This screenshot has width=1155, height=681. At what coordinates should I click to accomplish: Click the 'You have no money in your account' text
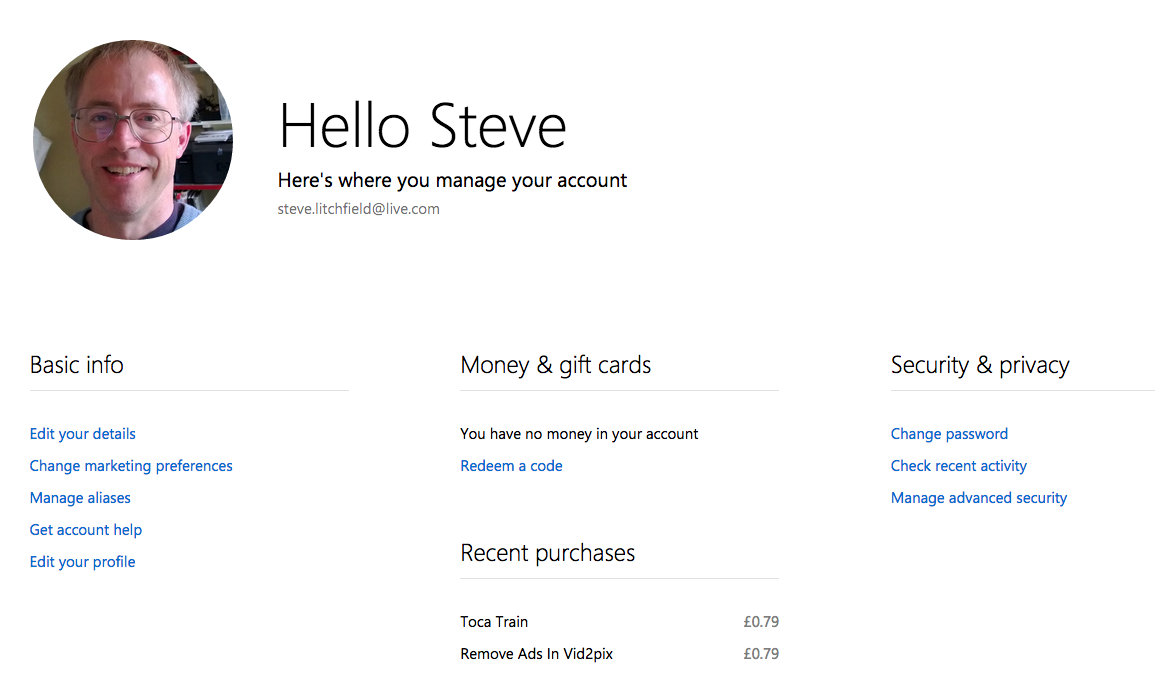(x=579, y=434)
